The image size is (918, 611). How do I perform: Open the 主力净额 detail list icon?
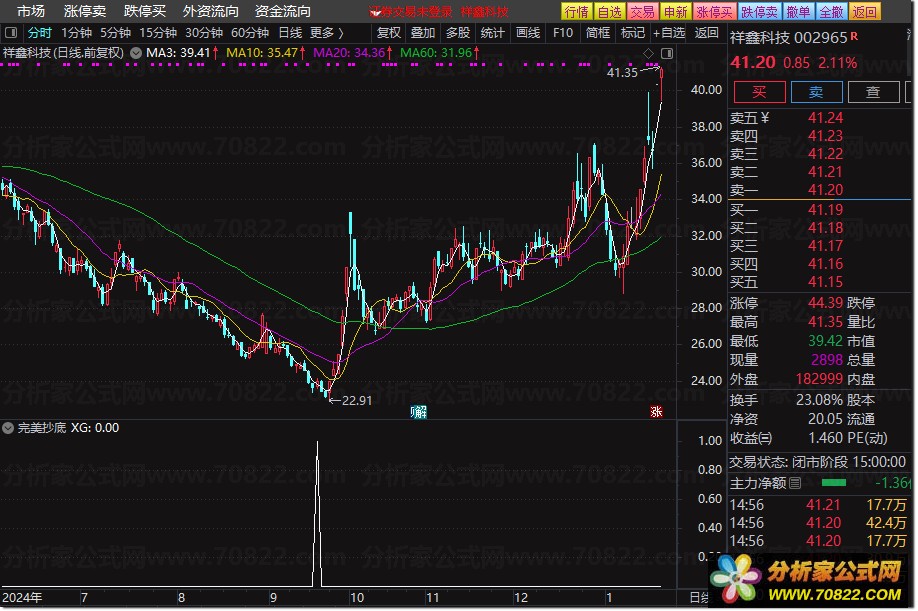point(794,483)
